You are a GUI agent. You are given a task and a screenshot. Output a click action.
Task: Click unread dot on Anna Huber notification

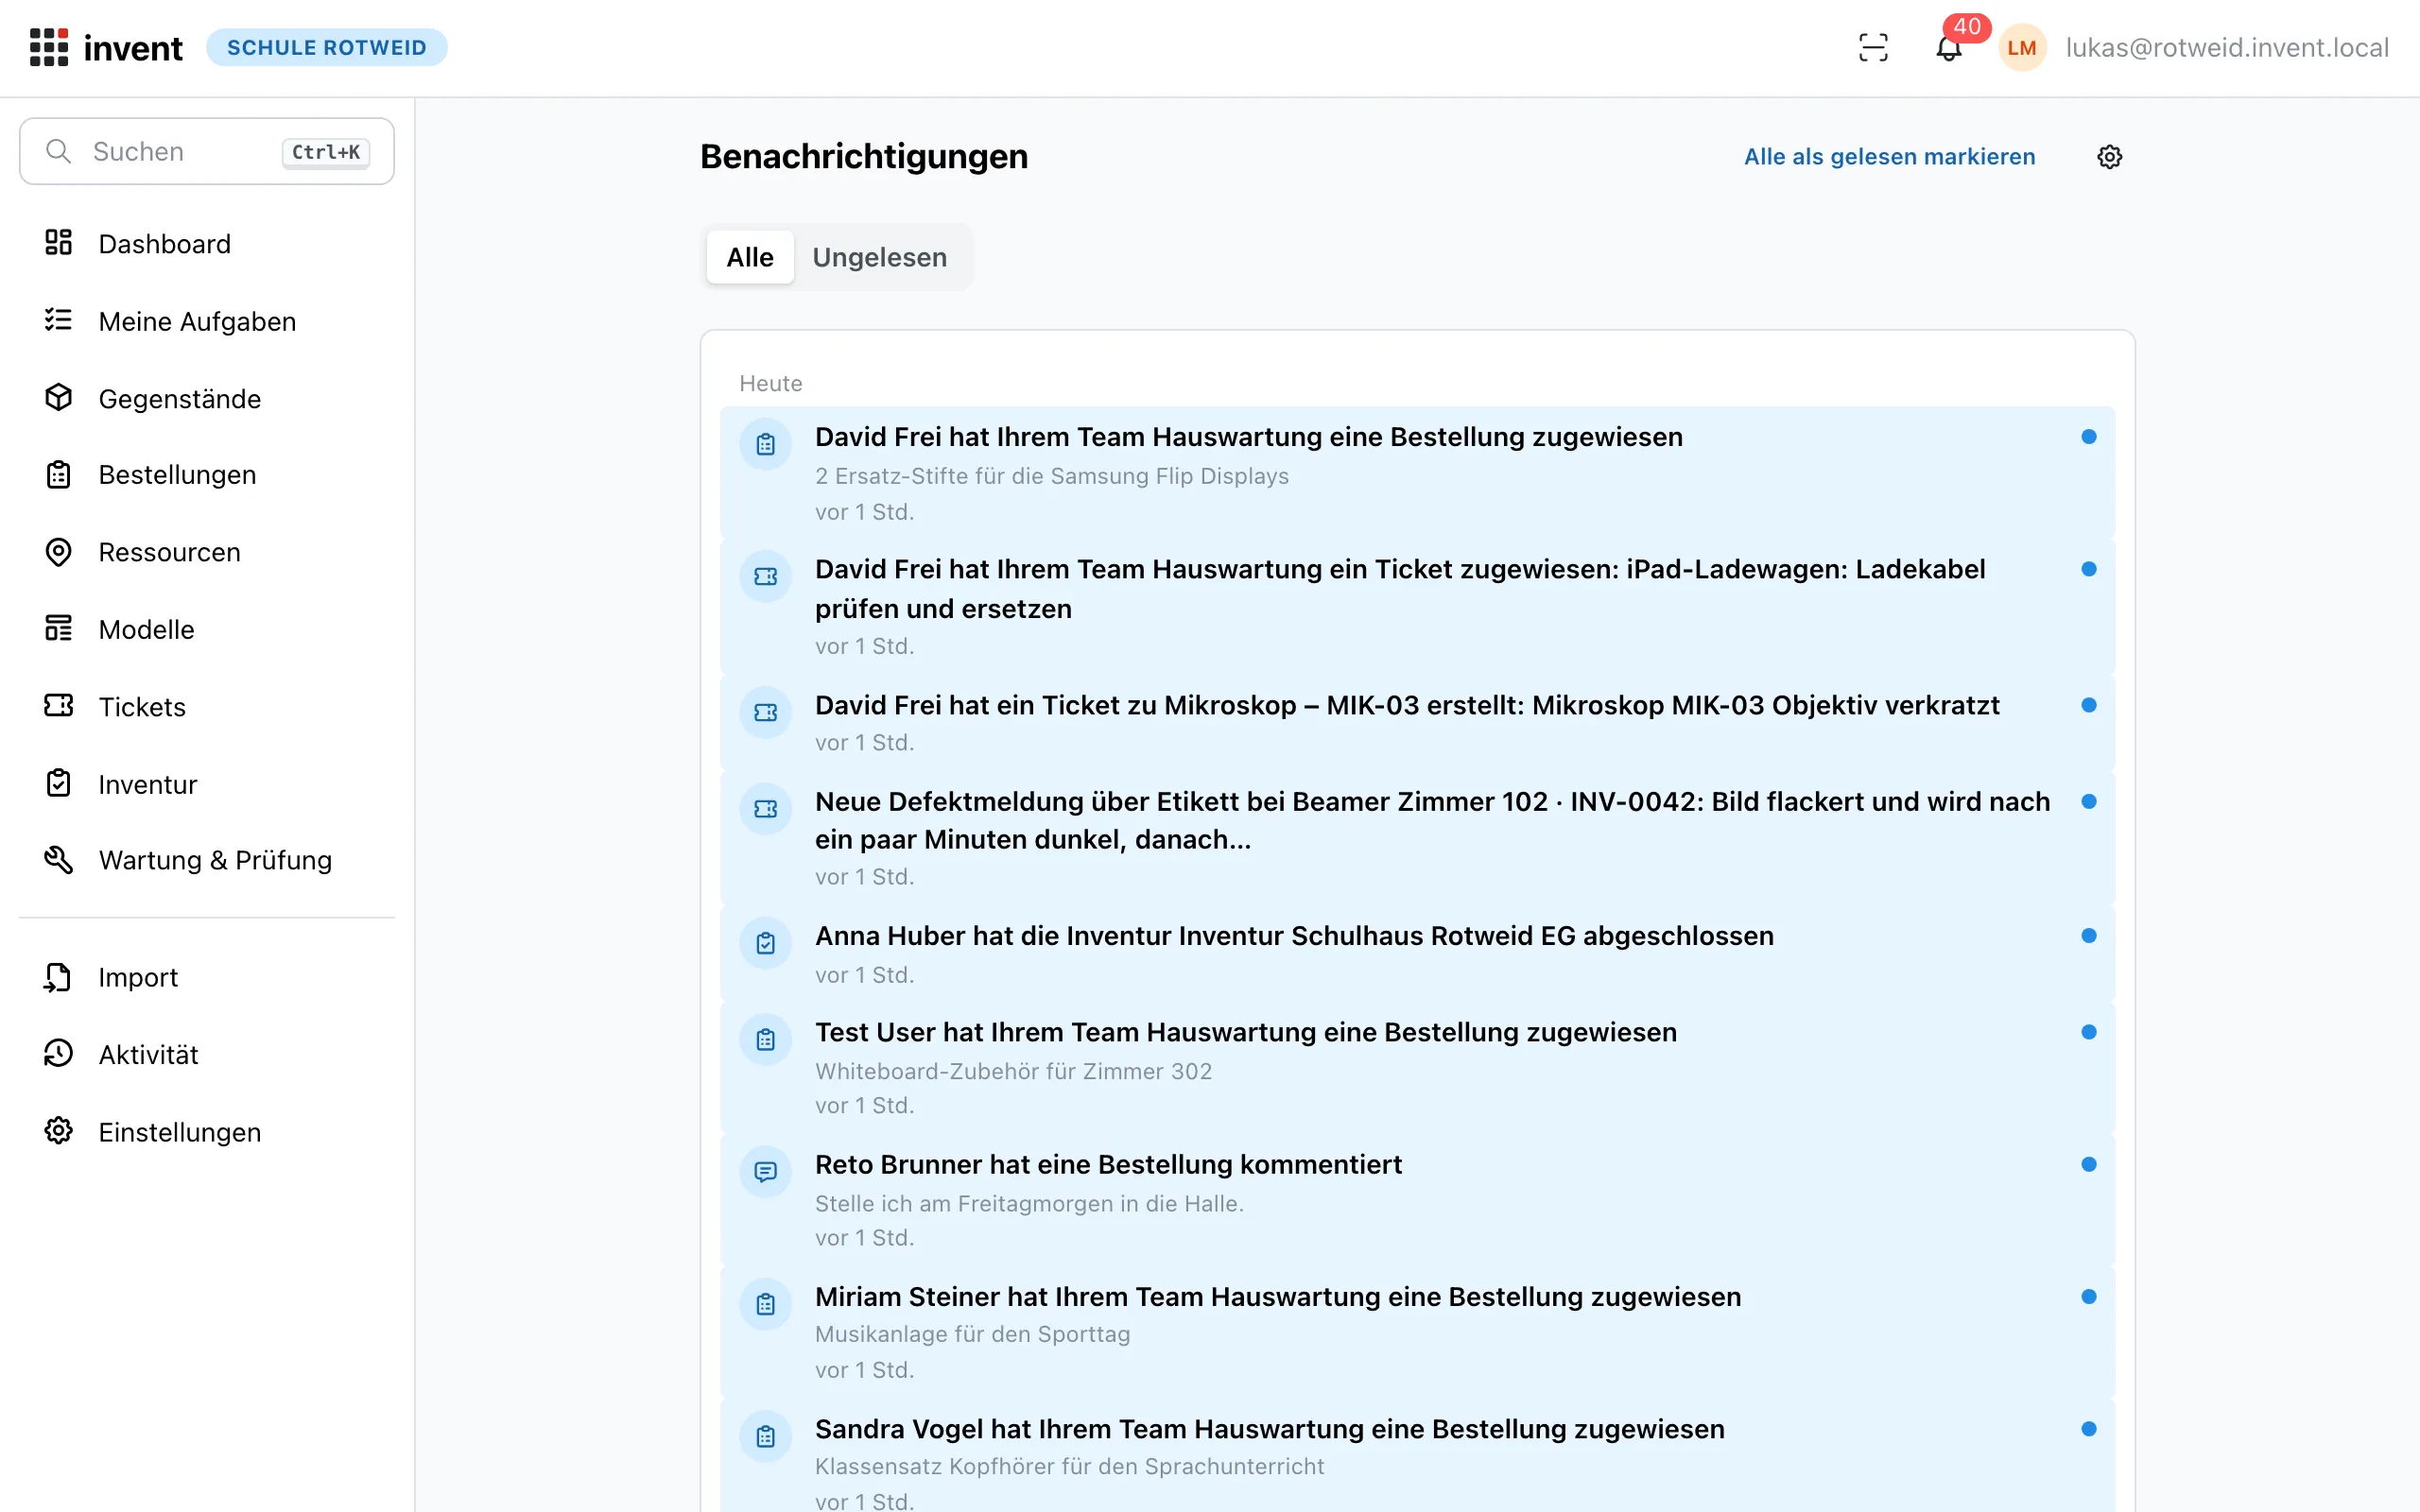tap(2089, 935)
